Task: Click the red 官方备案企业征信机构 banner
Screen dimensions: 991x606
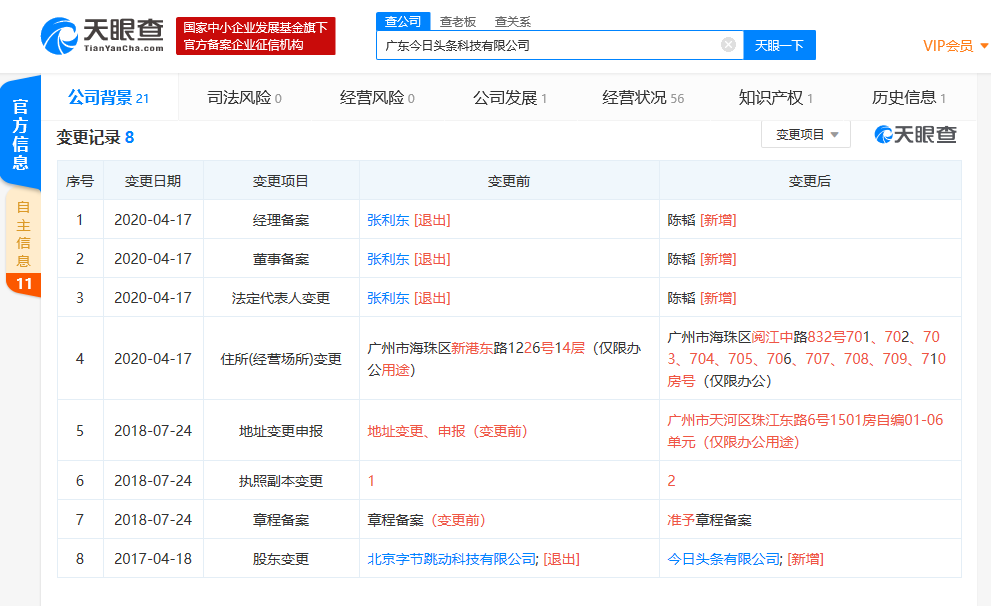Action: click(x=255, y=36)
